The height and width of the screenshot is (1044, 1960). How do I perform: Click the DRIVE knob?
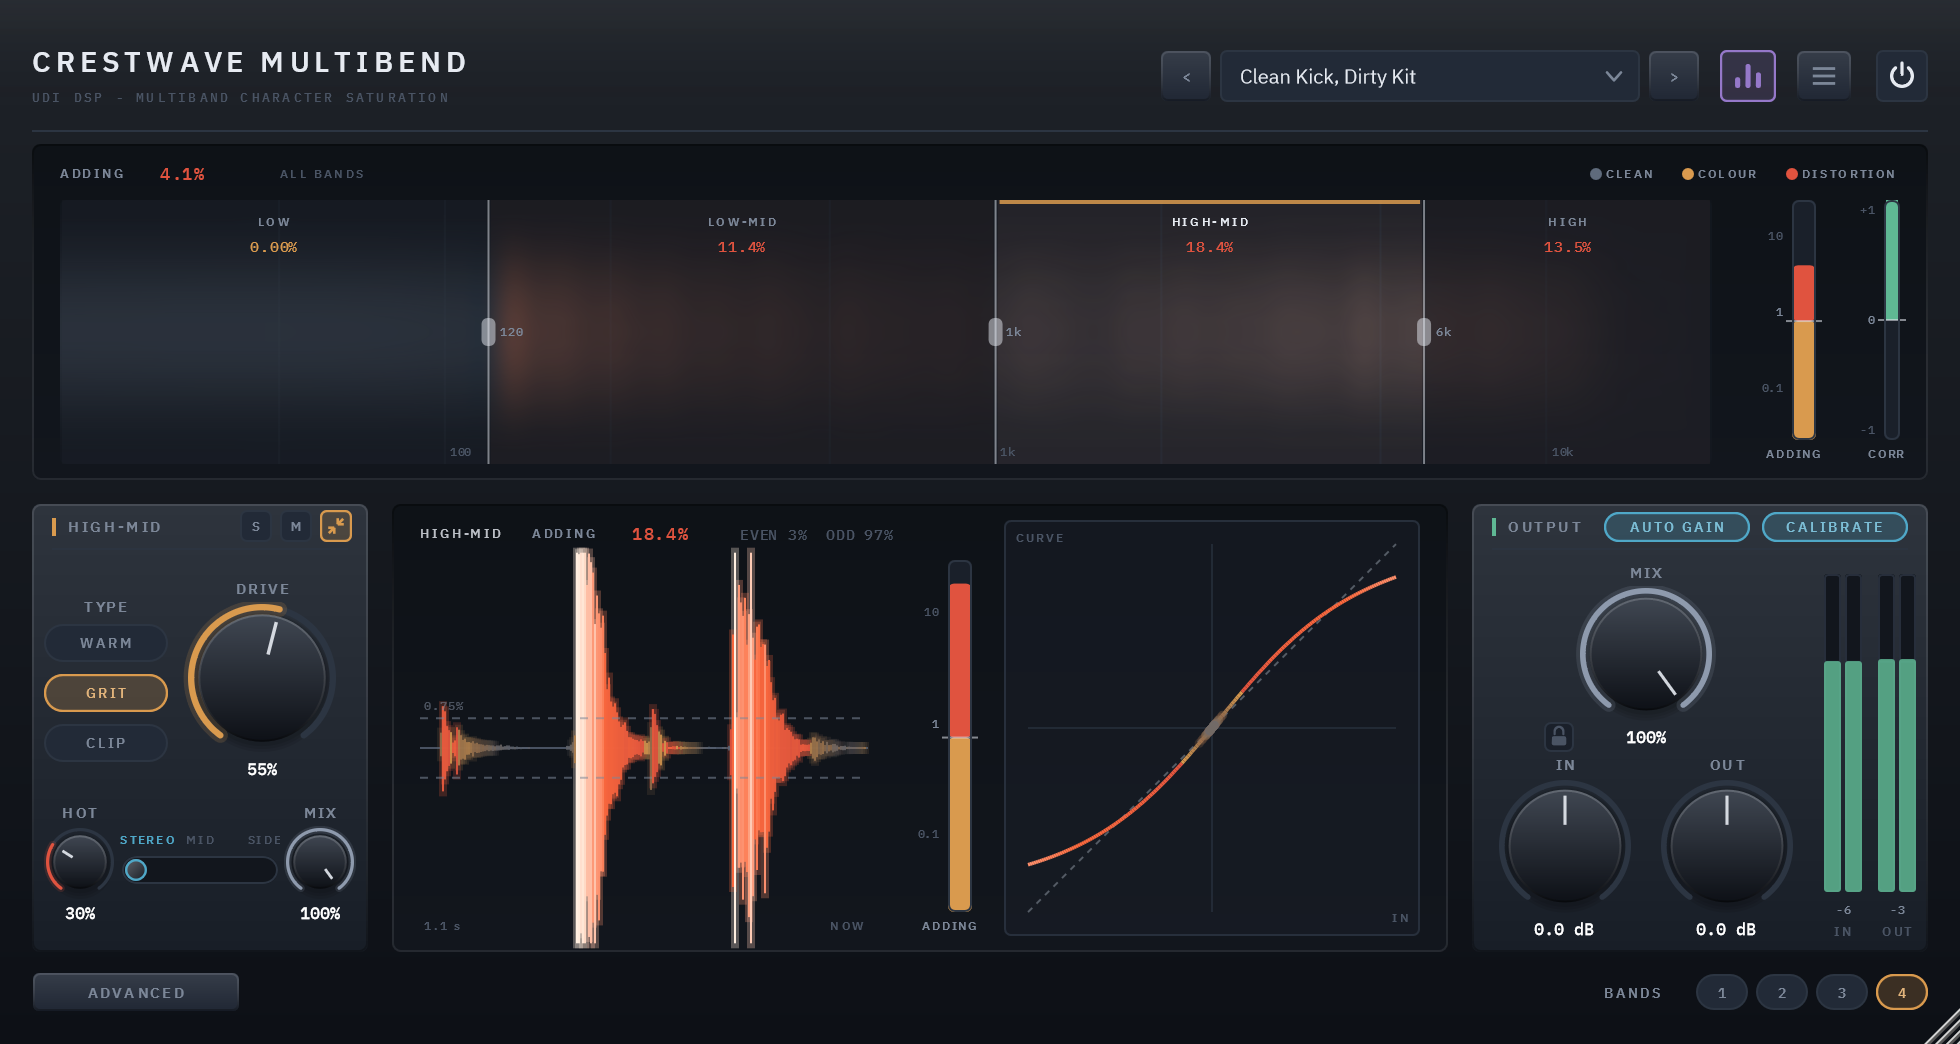[262, 677]
